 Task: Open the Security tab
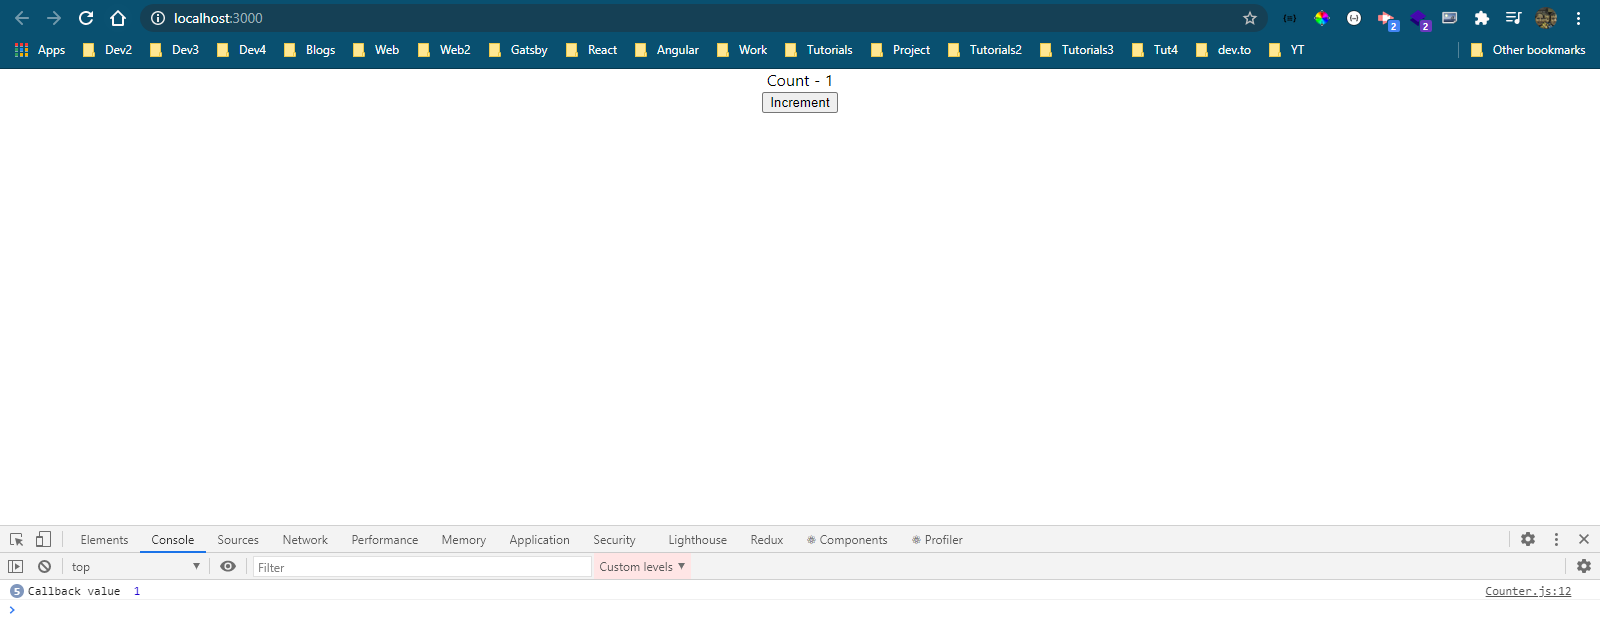[614, 540]
